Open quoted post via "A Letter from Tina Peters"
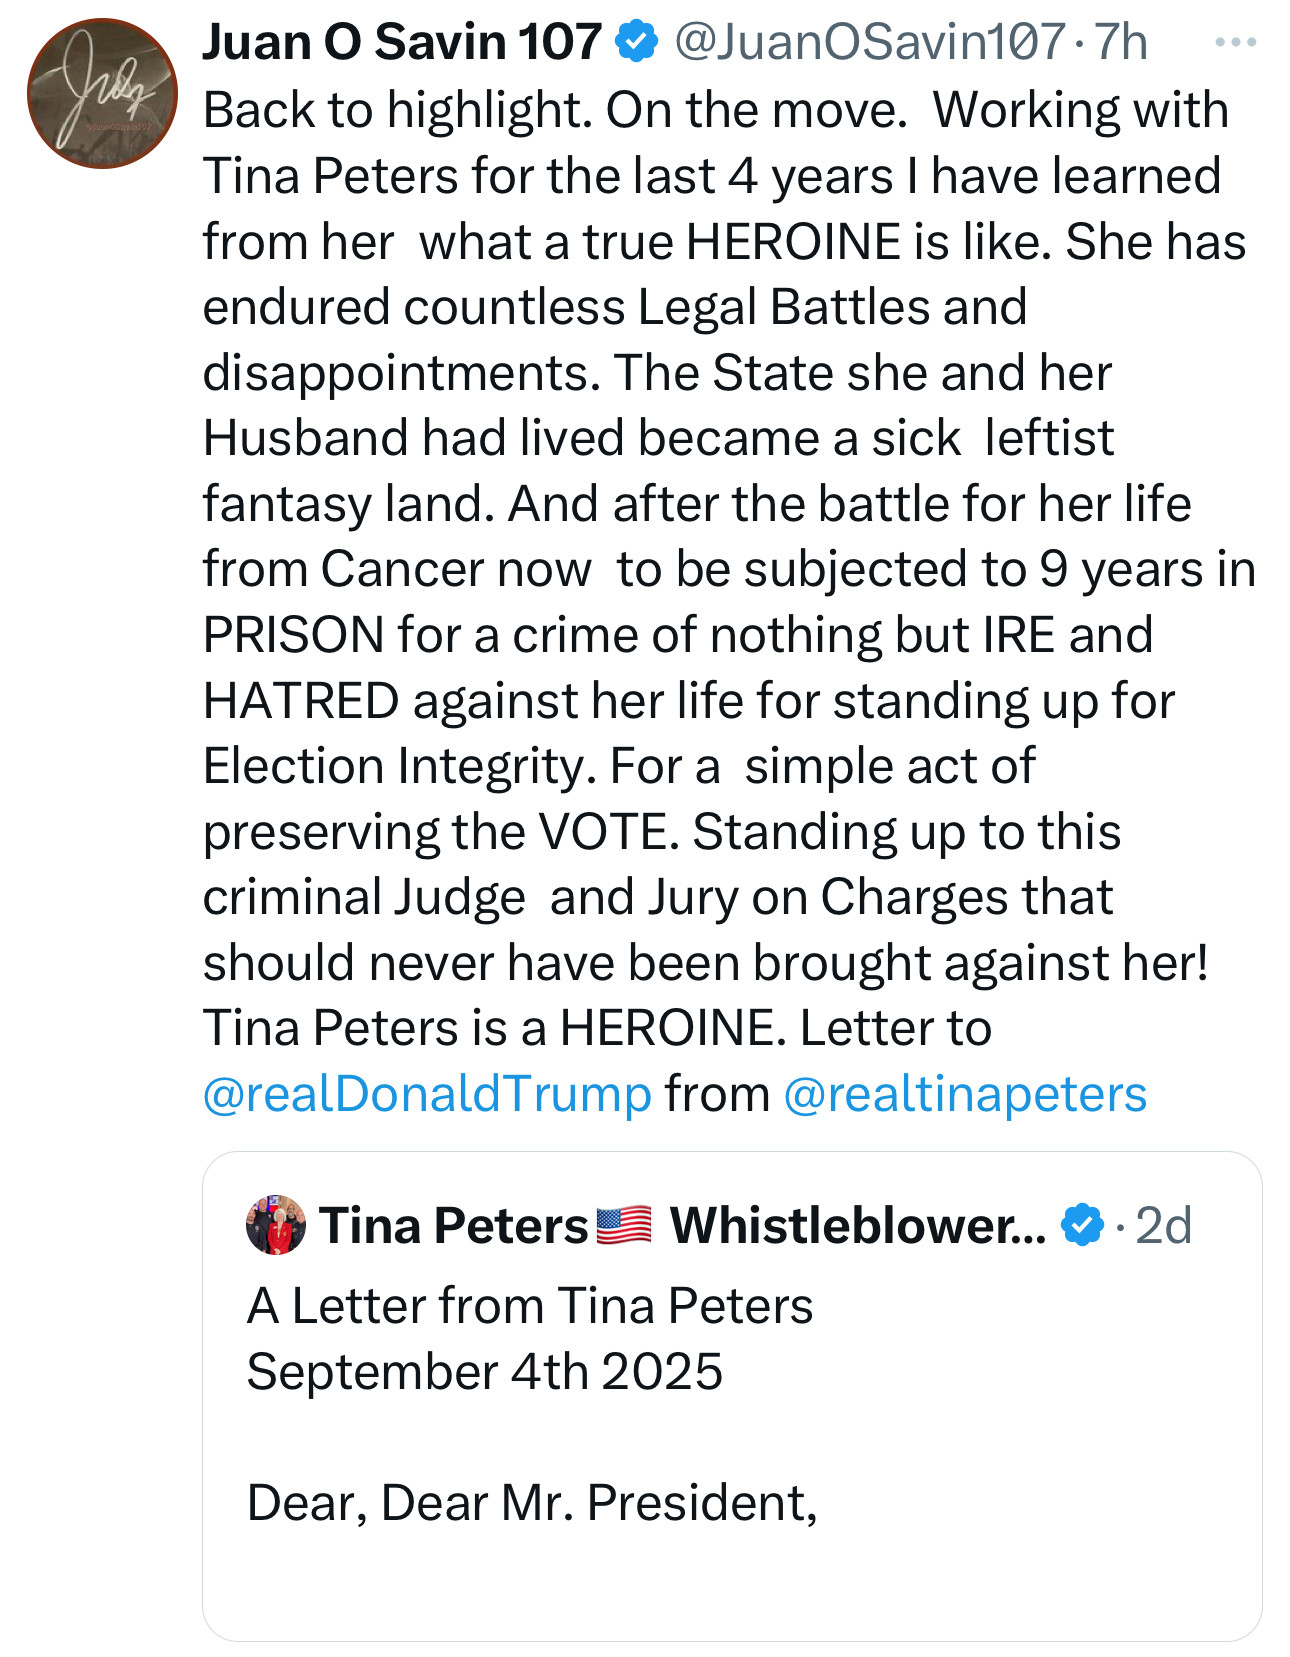 (530, 1306)
